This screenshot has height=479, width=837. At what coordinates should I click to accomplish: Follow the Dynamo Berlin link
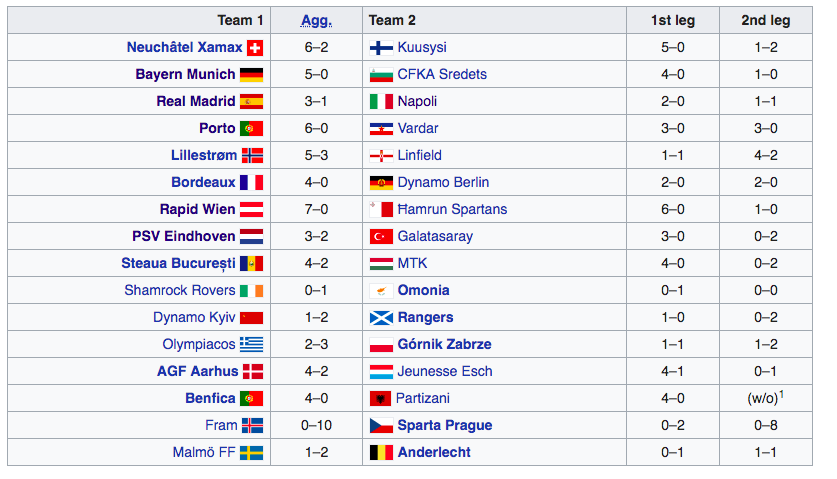pyautogui.click(x=443, y=182)
